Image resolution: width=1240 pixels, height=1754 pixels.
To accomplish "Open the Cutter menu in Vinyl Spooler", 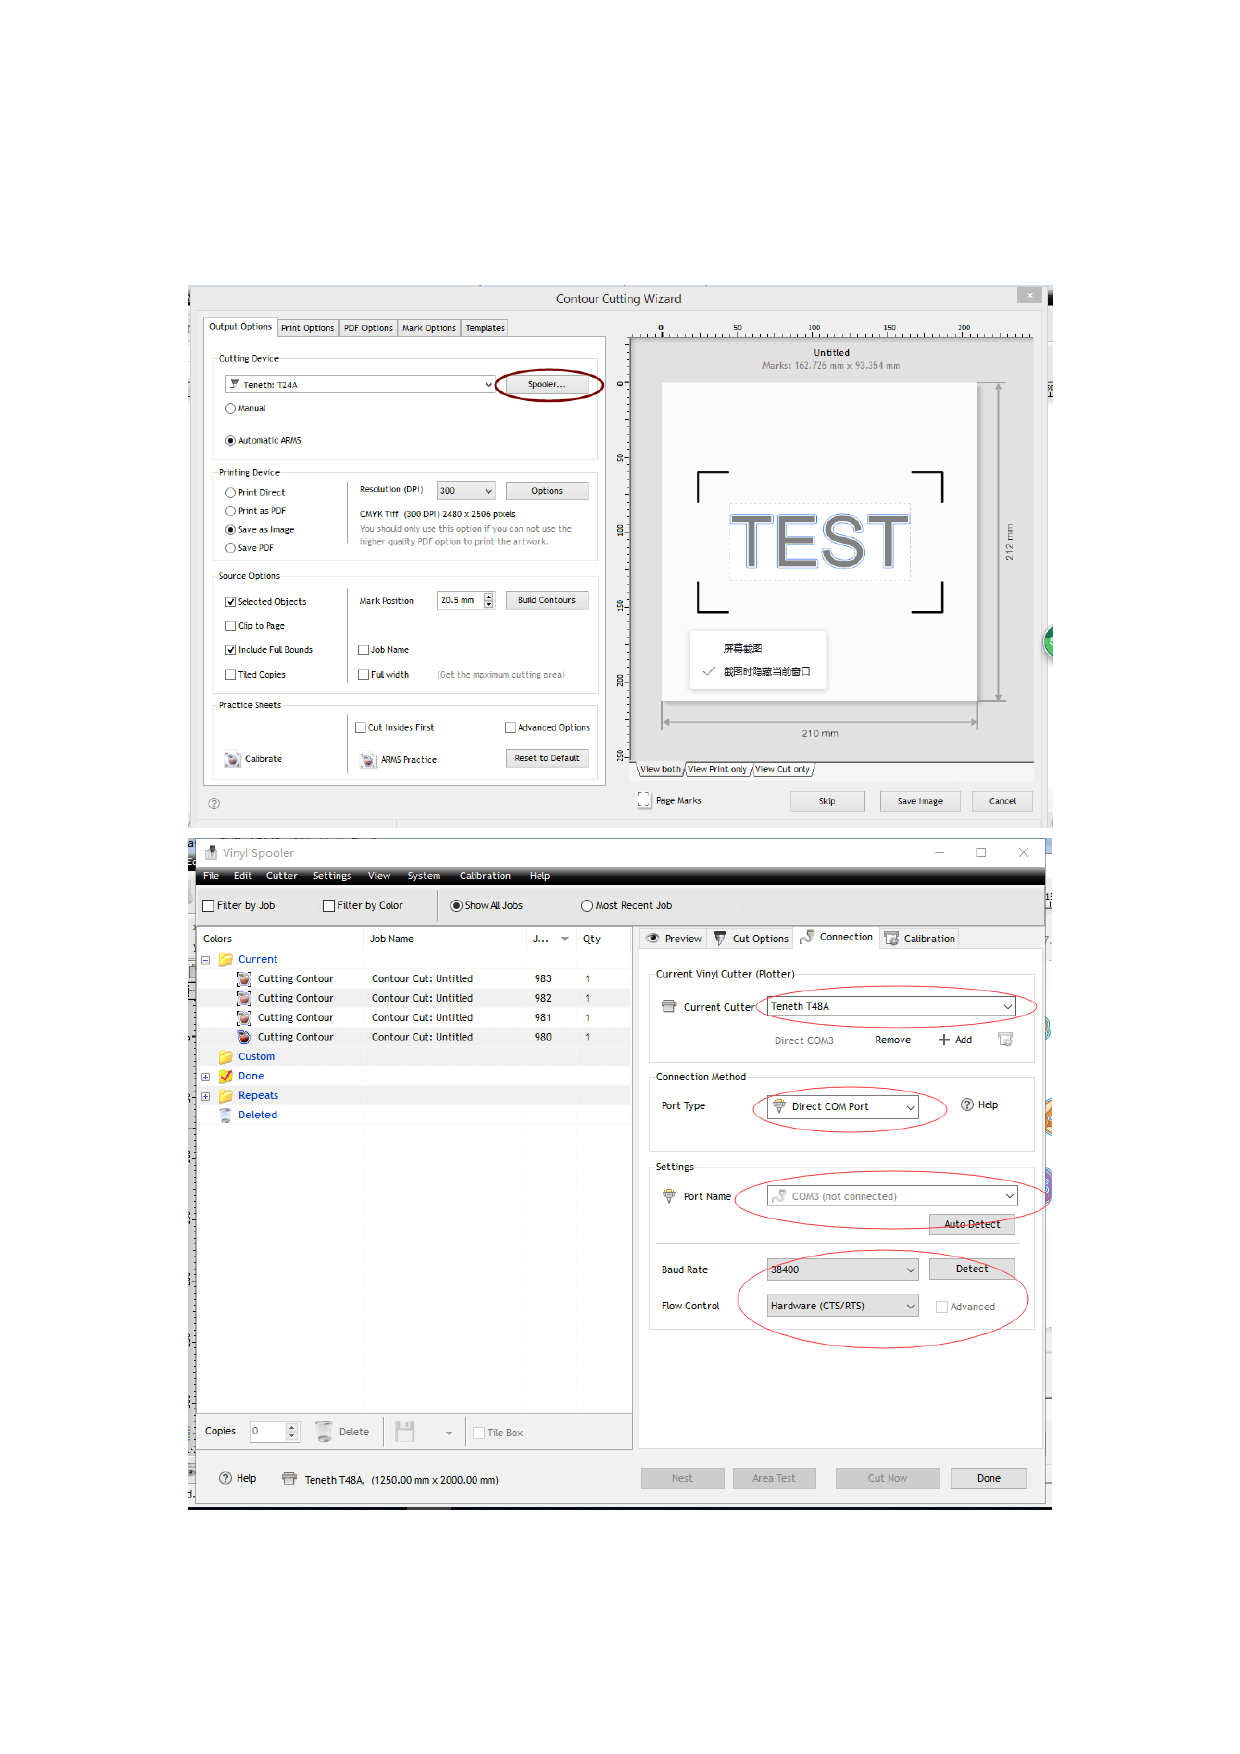I will tap(281, 876).
